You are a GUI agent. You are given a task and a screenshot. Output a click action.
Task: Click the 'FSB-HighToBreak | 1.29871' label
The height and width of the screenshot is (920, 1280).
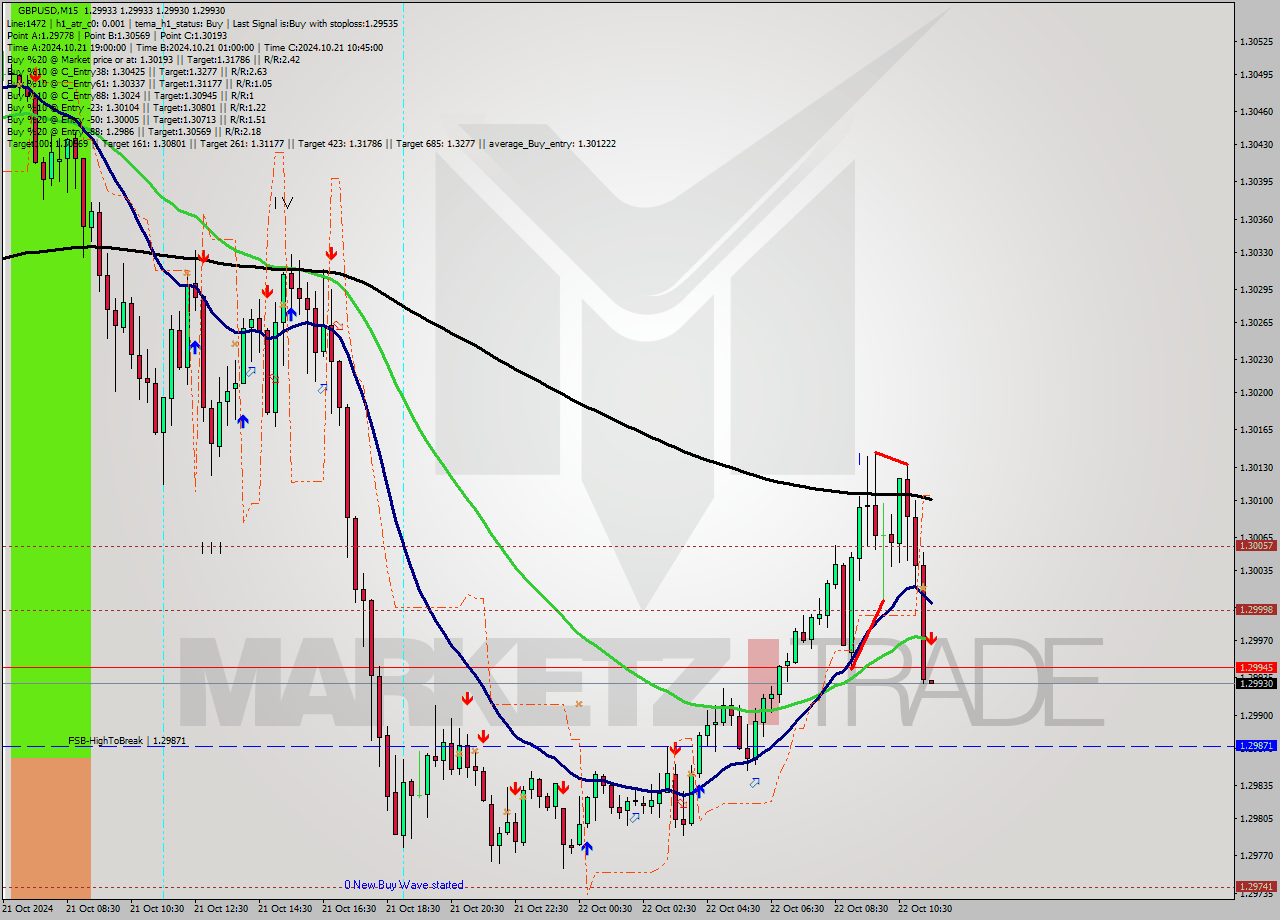(127, 740)
